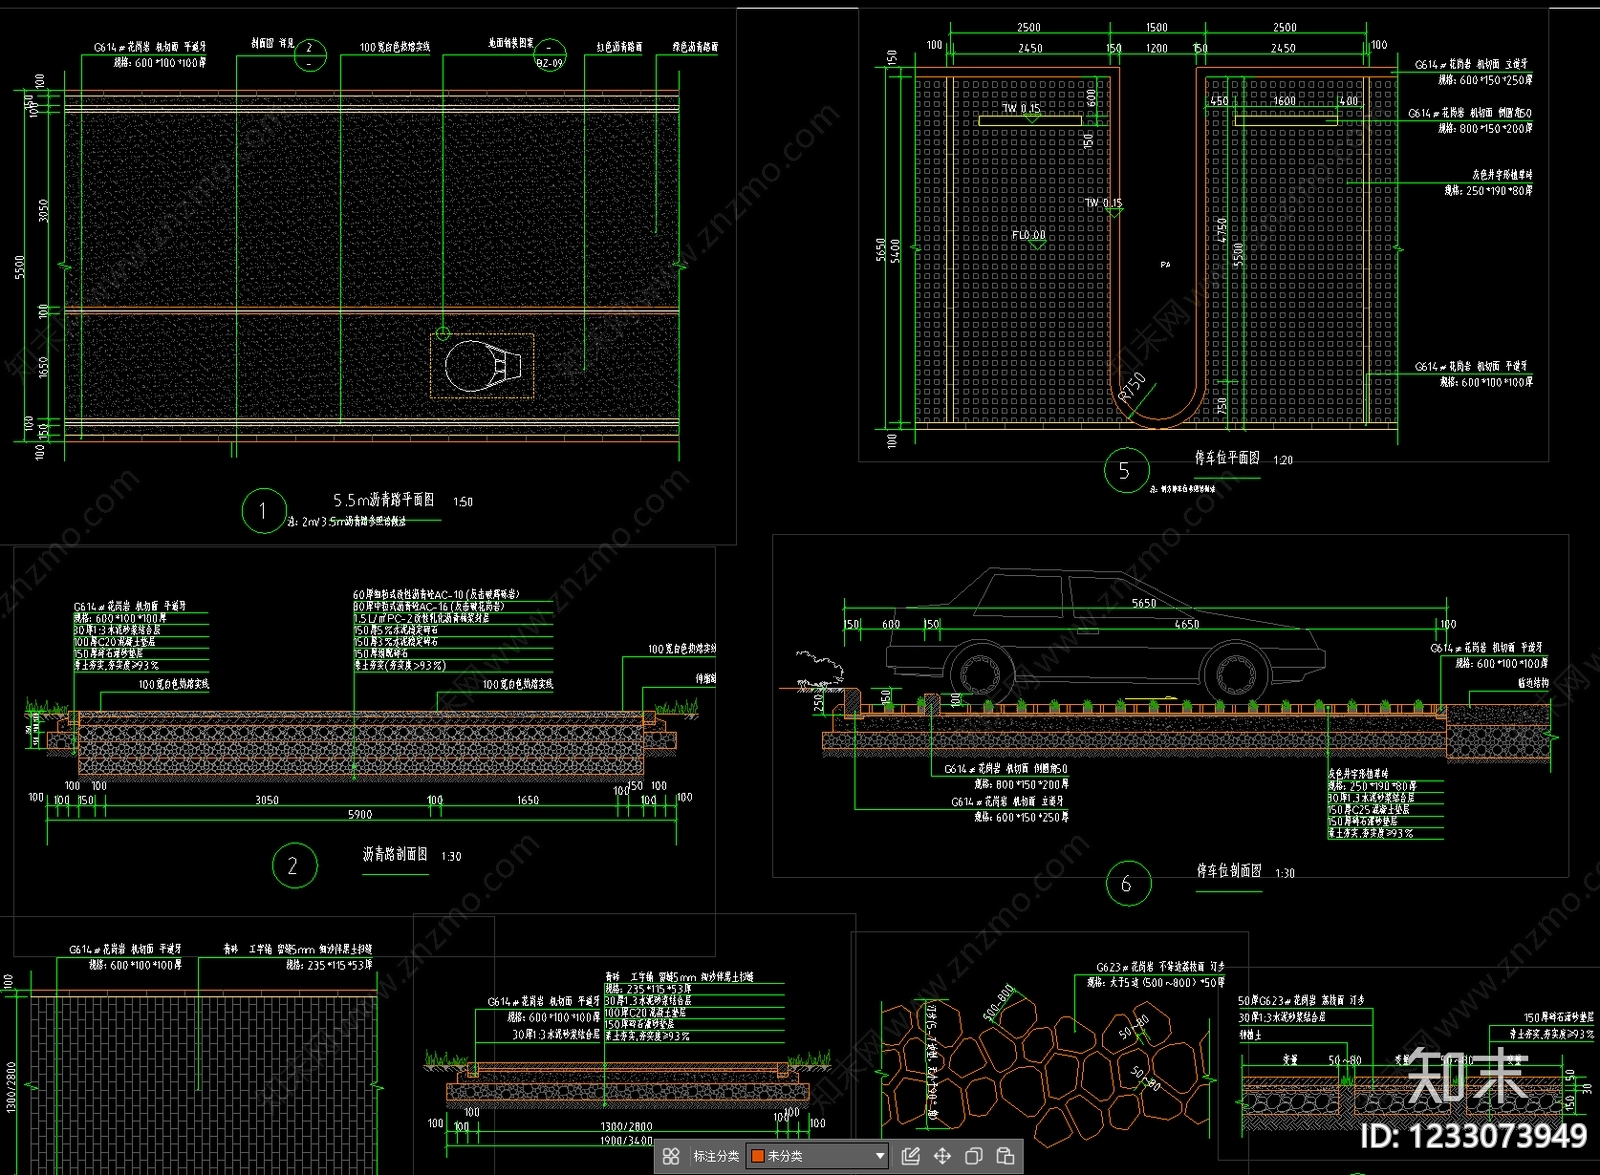Click the detail number 5 circle

point(1126,471)
